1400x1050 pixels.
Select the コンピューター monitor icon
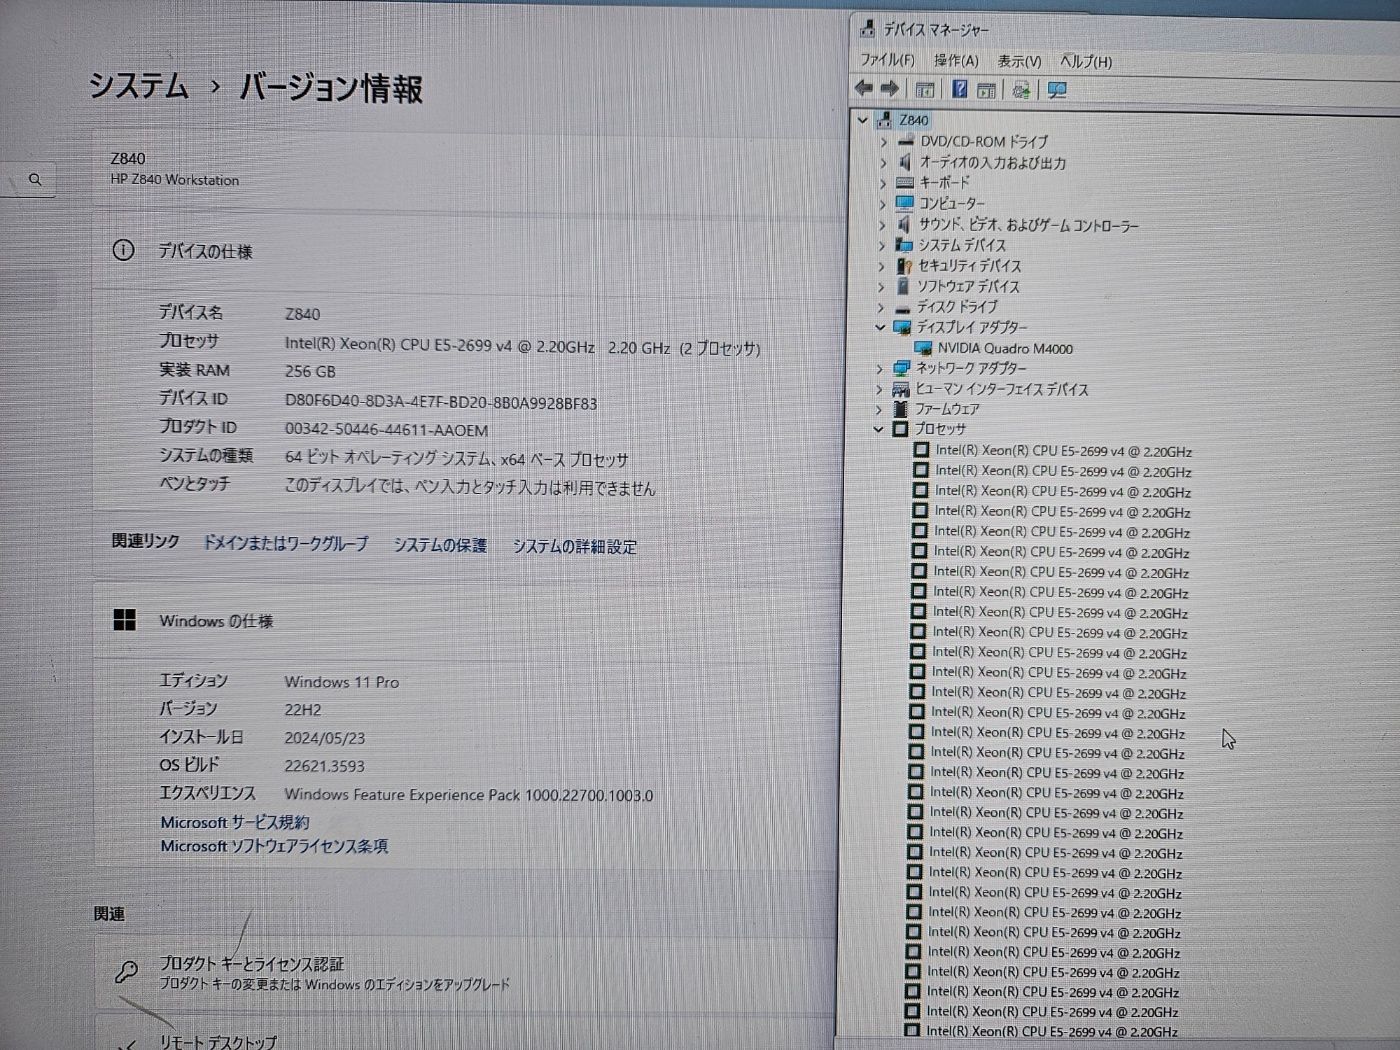click(x=905, y=203)
